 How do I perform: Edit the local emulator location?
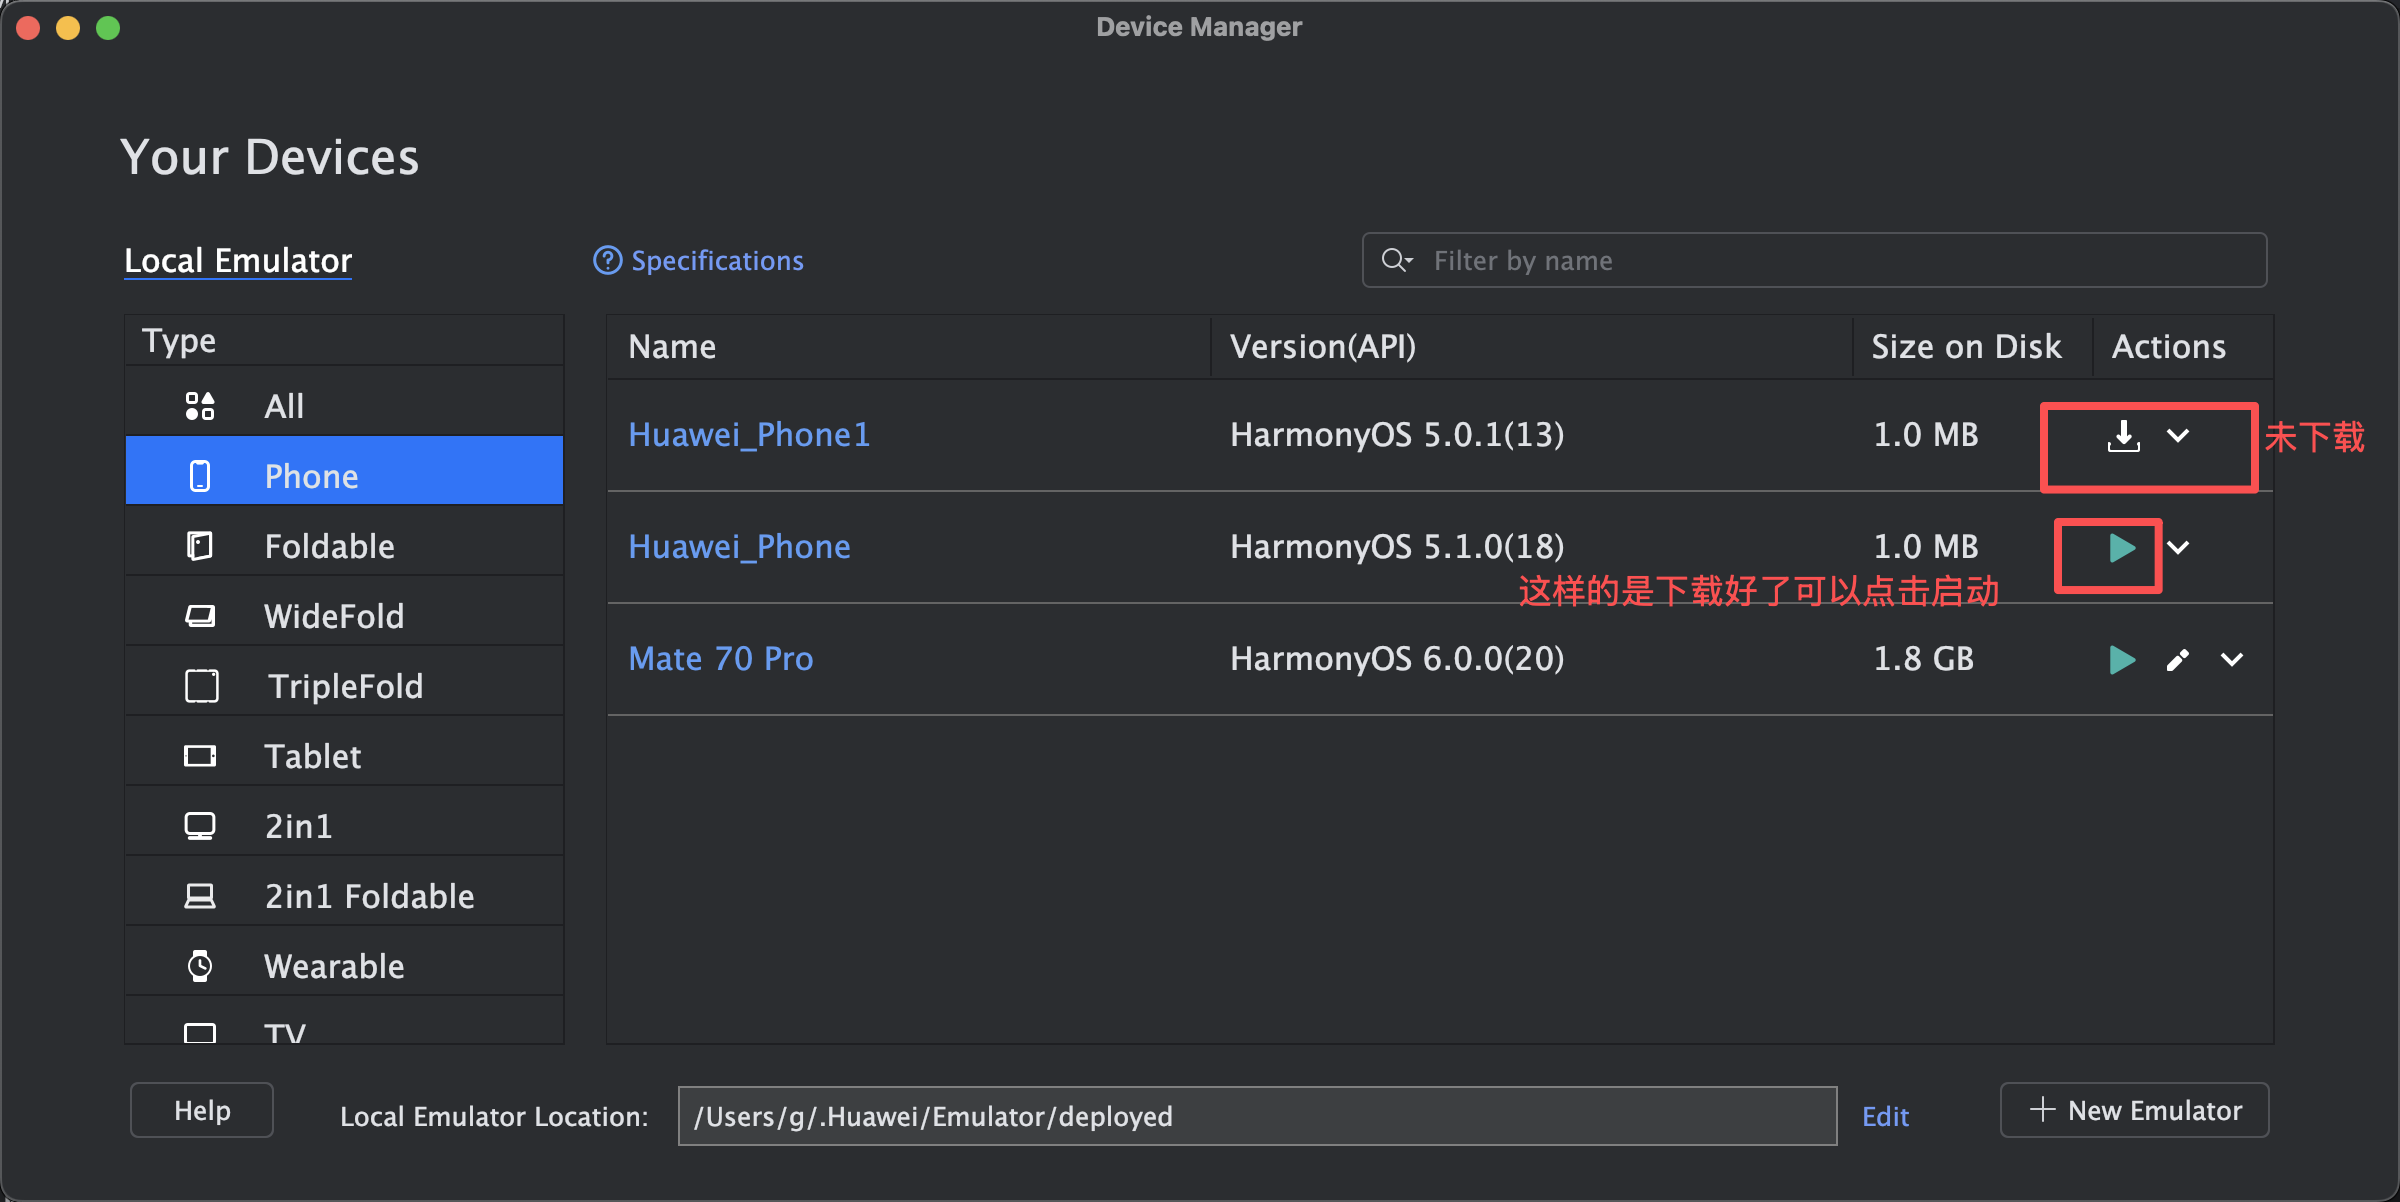point(1885,1116)
